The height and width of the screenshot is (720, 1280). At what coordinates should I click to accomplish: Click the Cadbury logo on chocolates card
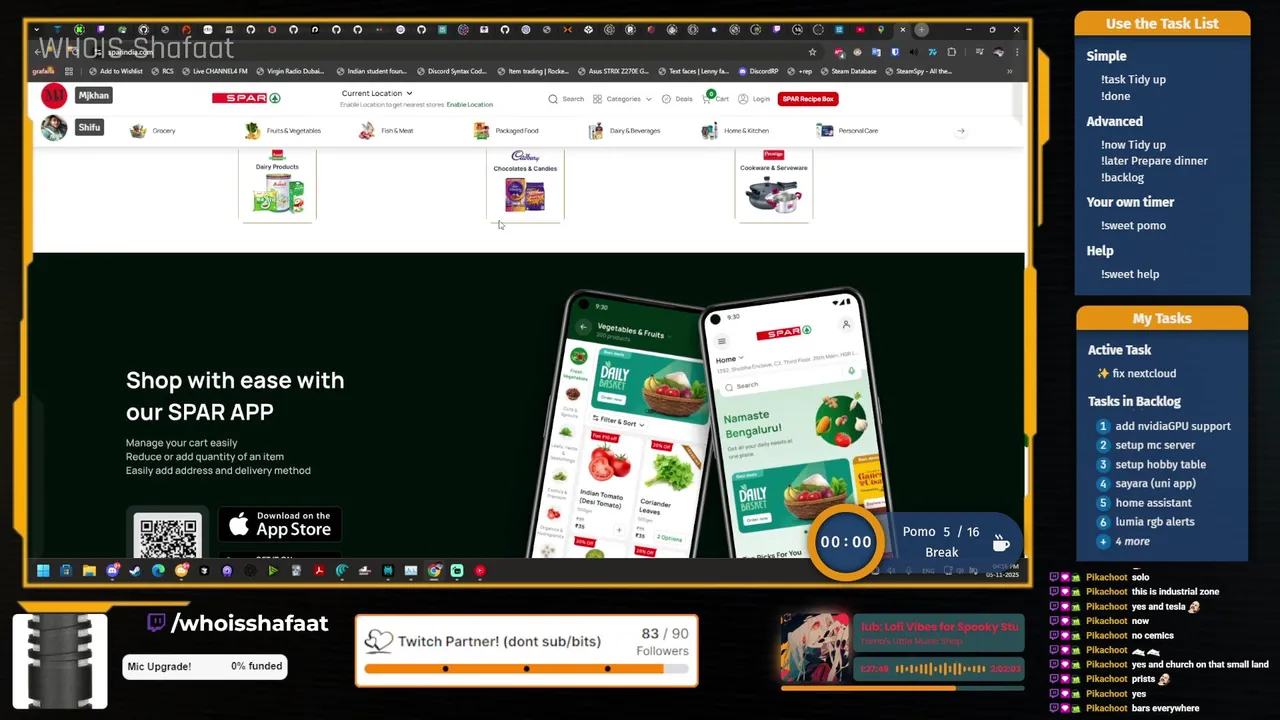pyautogui.click(x=525, y=156)
